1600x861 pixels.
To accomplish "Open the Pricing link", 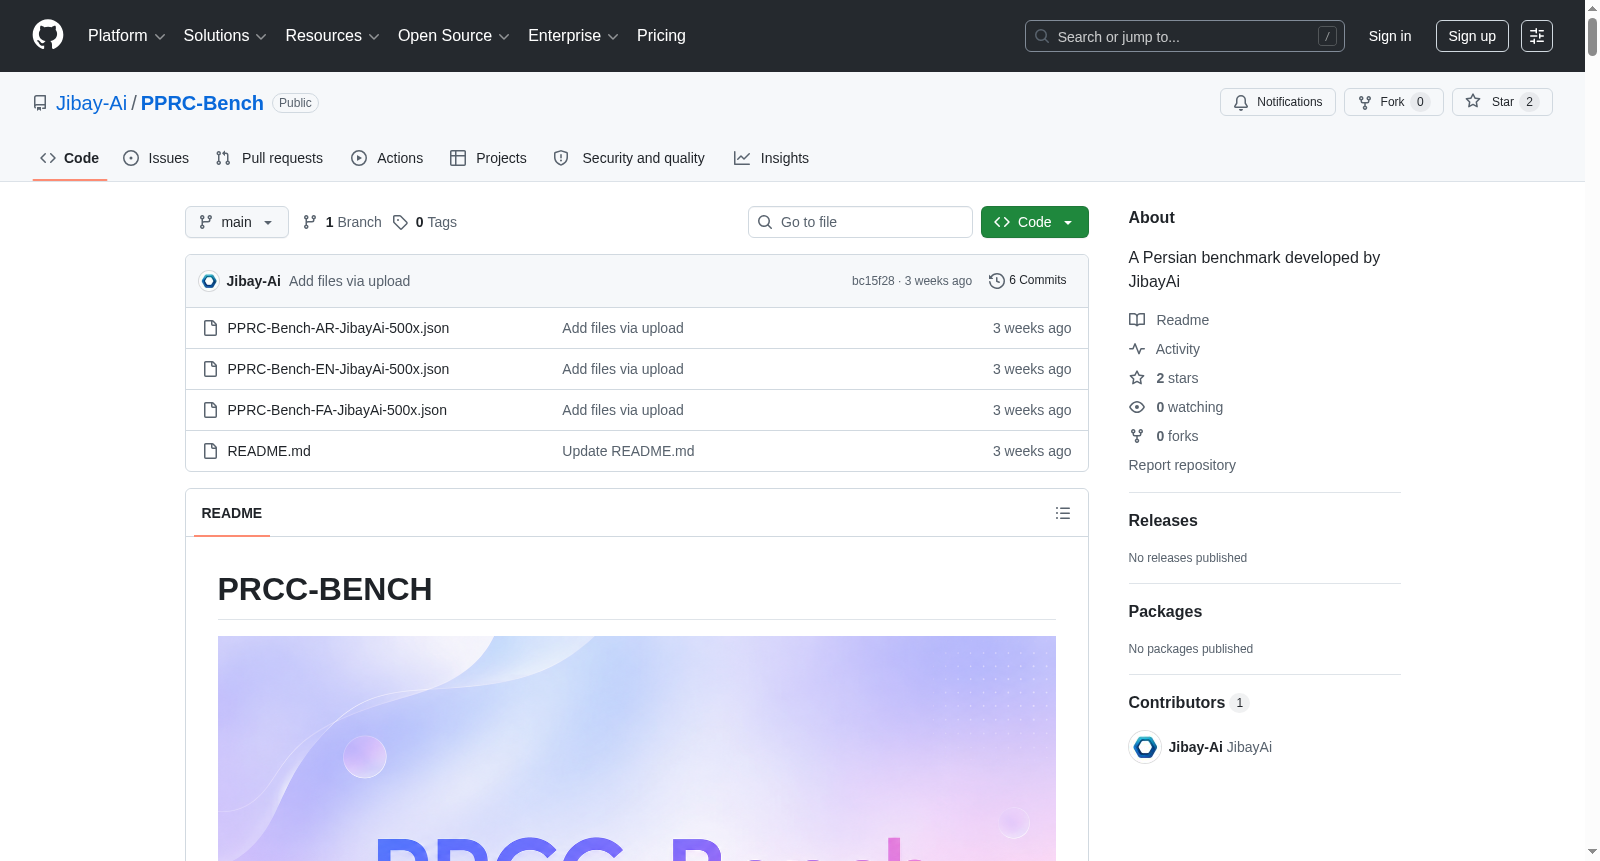I will click(x=661, y=36).
